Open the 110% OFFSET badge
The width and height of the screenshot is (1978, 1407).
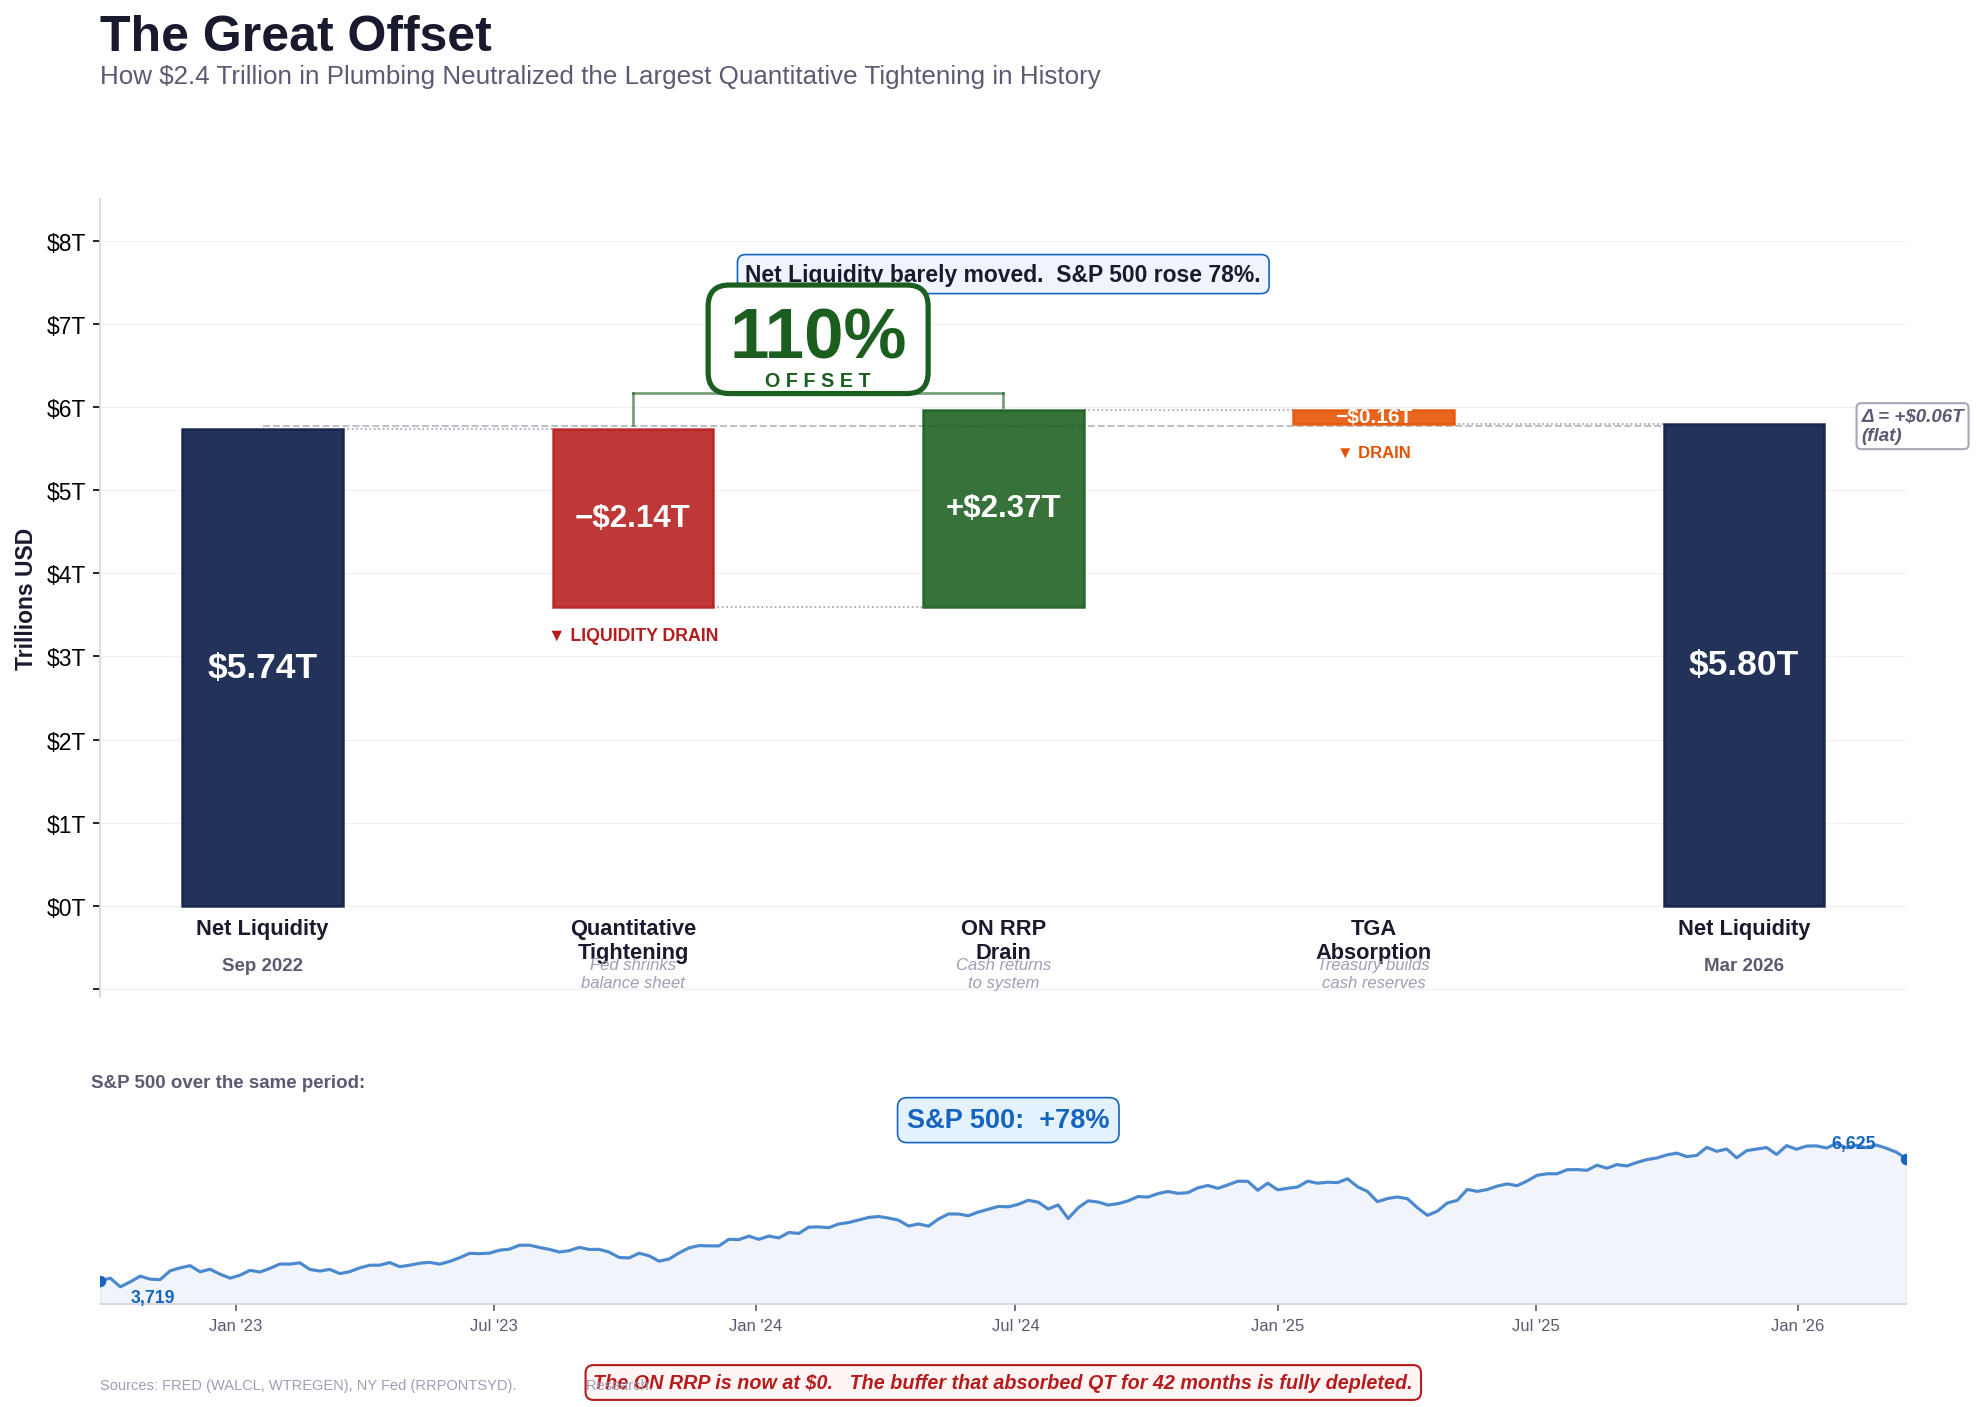(818, 340)
